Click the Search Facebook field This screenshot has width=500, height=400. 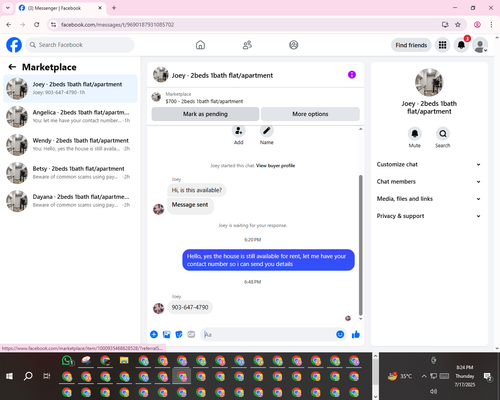80,45
